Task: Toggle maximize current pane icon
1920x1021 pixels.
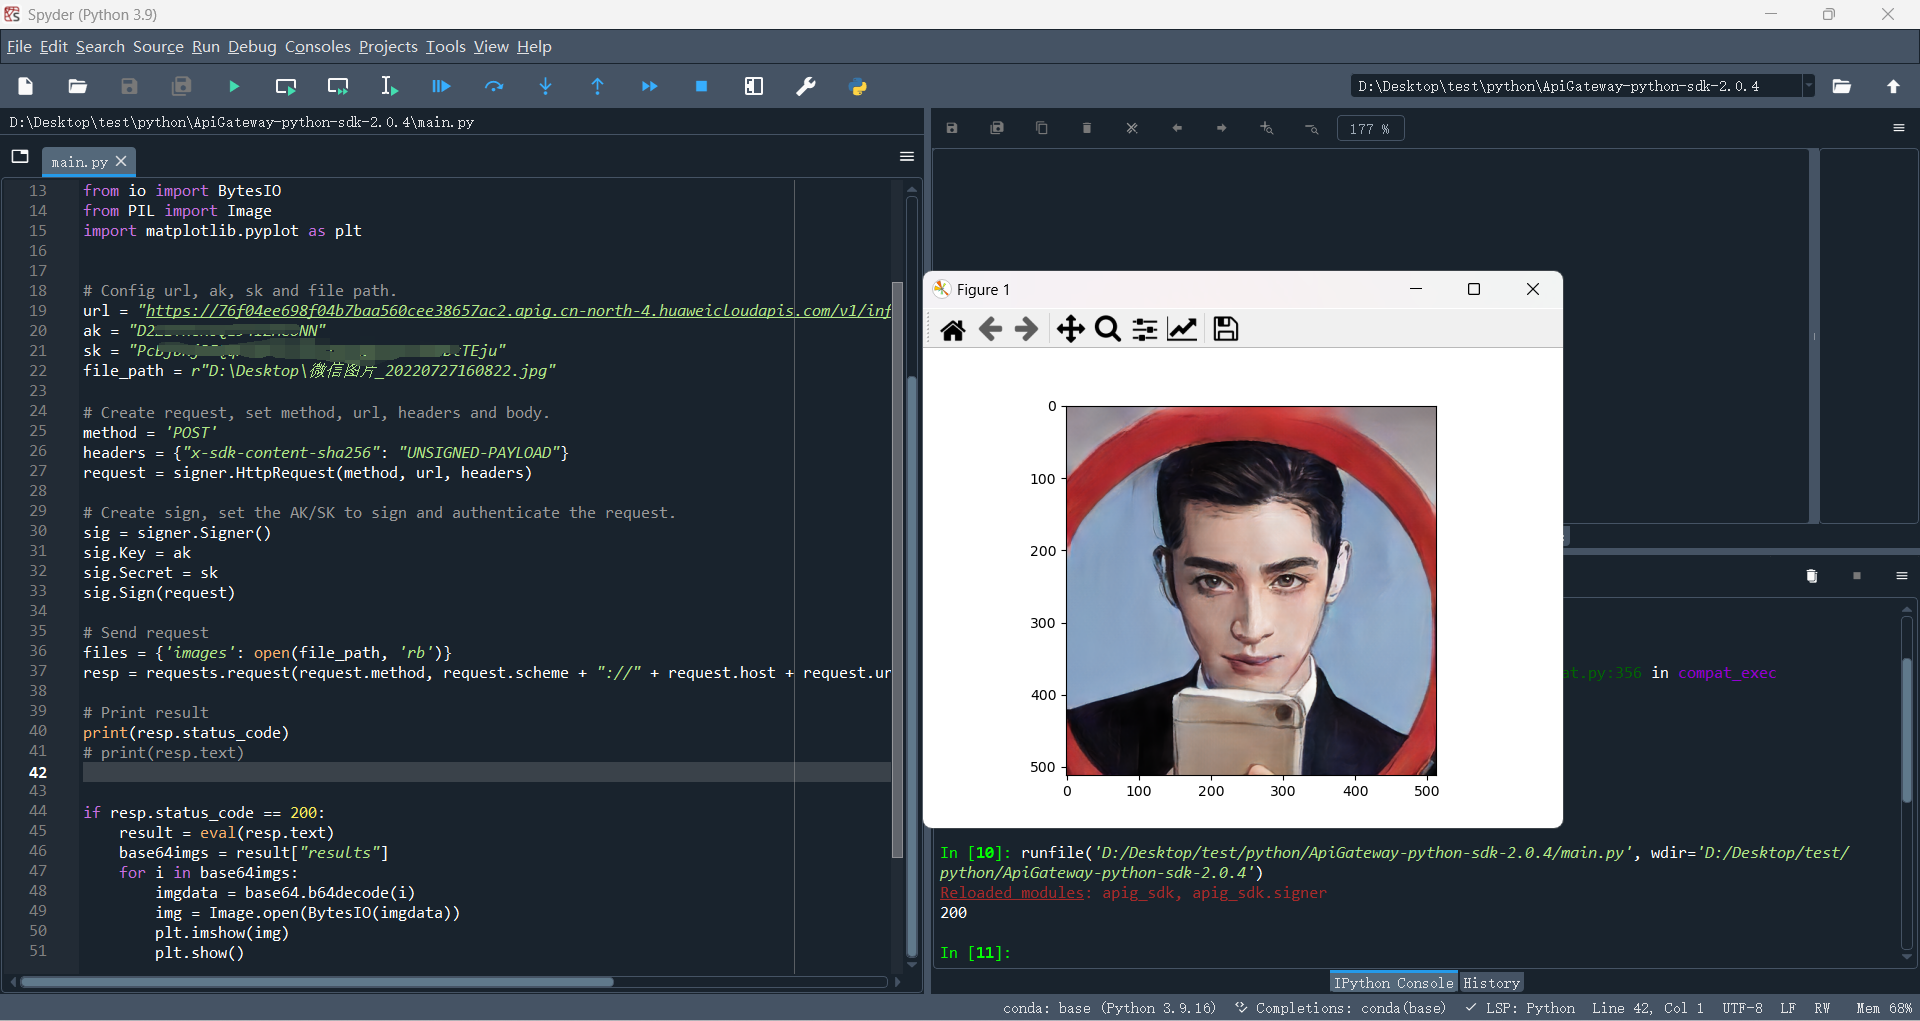Action: click(x=754, y=87)
